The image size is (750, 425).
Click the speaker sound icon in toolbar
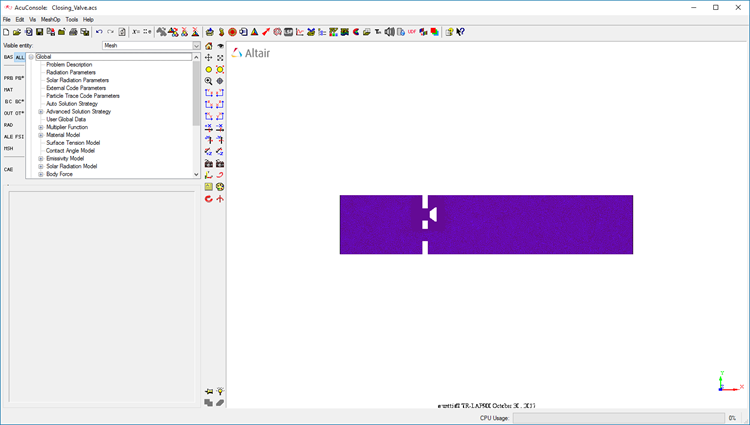coord(390,32)
